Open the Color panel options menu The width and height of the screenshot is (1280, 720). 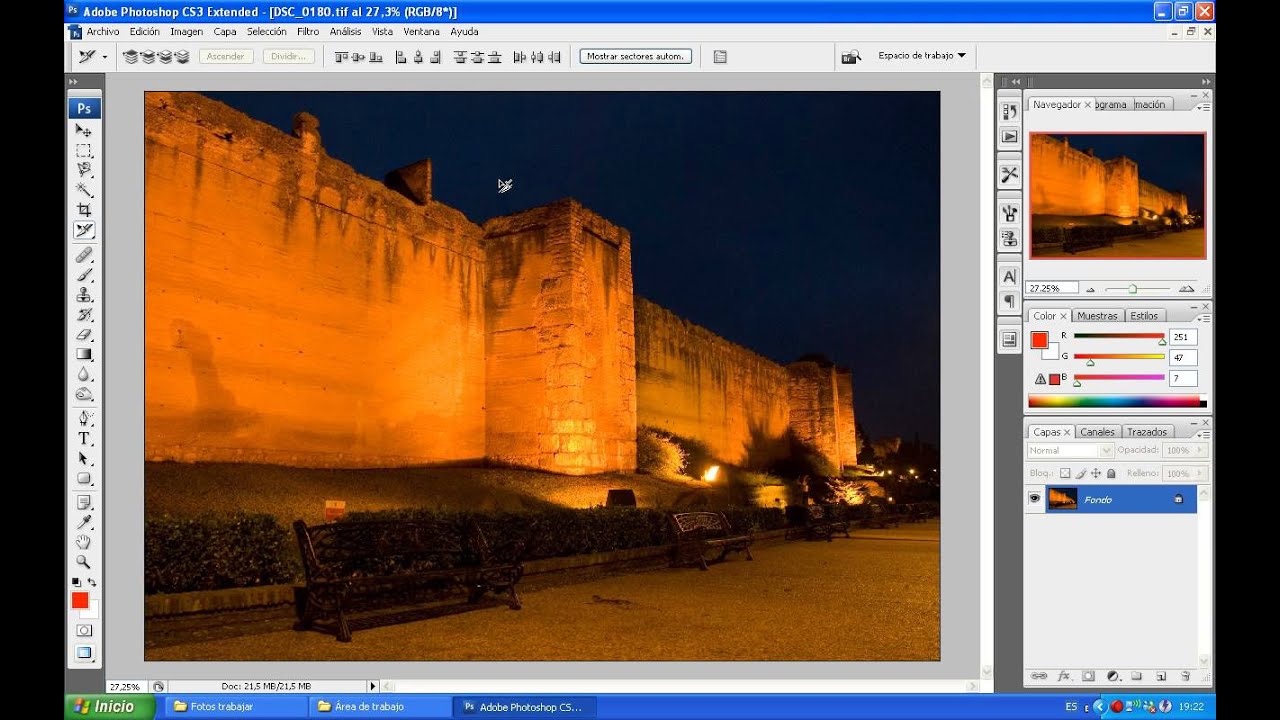[x=1203, y=318]
